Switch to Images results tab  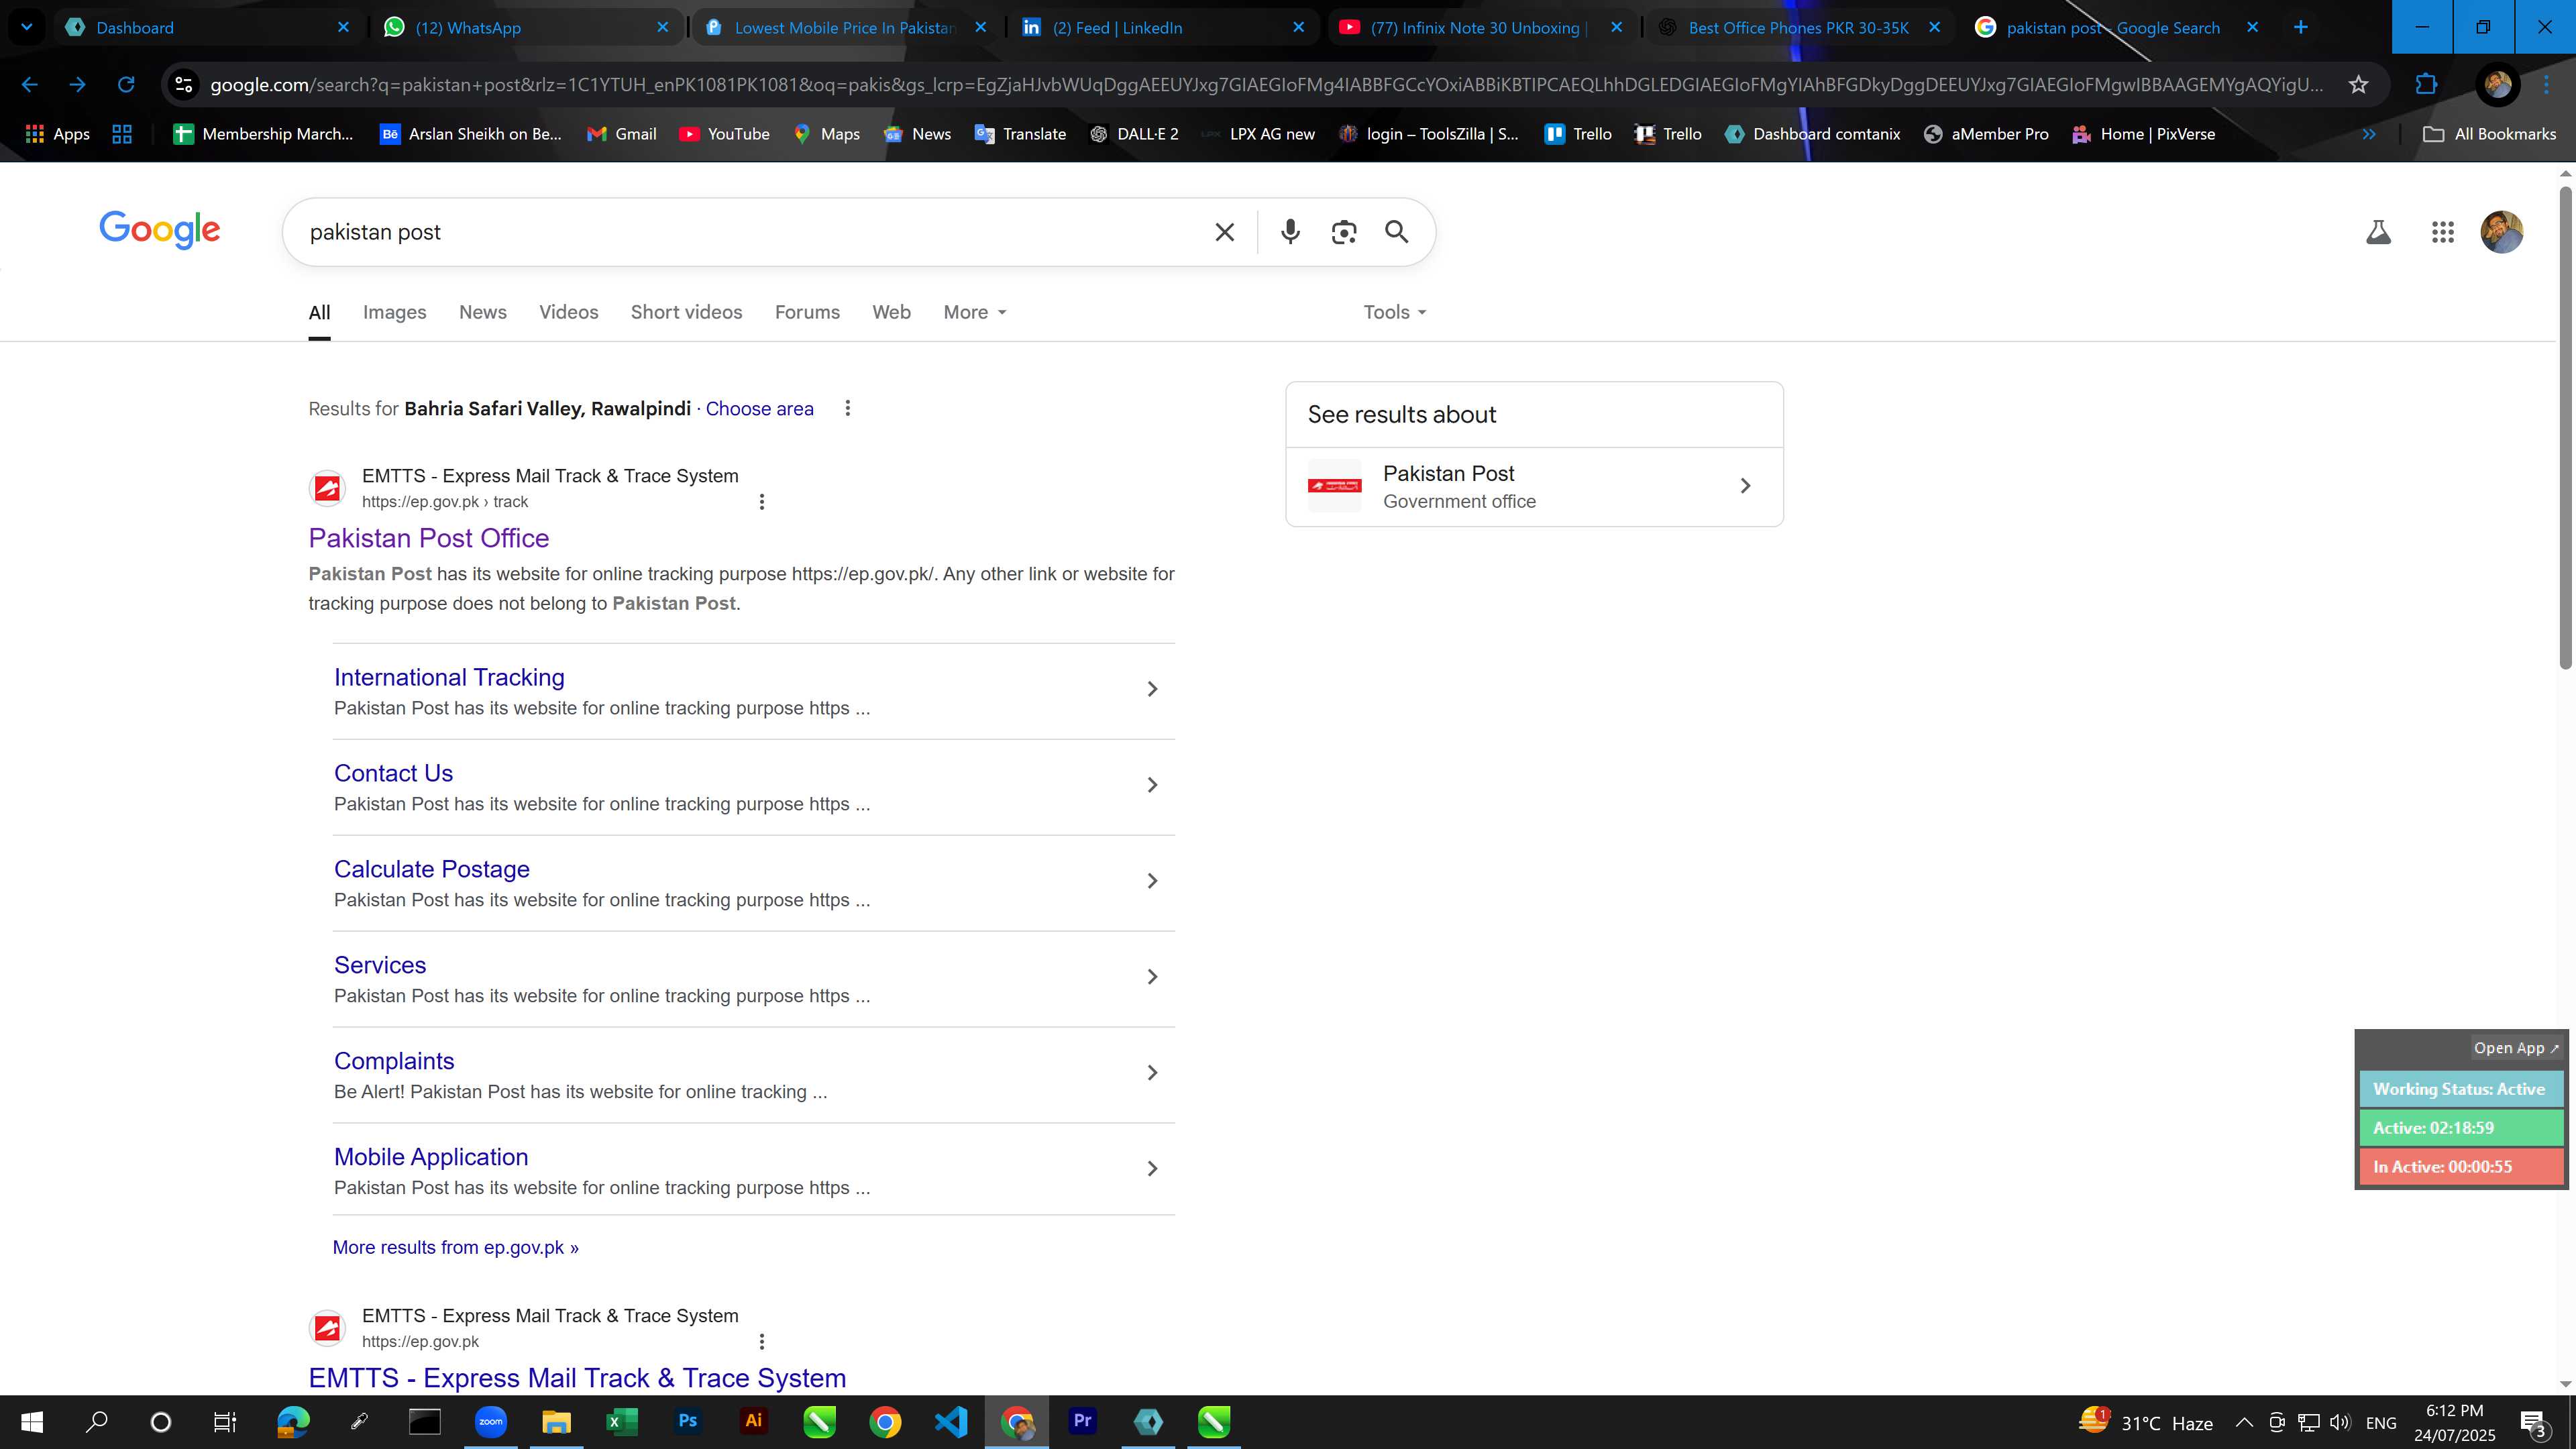coord(394,312)
